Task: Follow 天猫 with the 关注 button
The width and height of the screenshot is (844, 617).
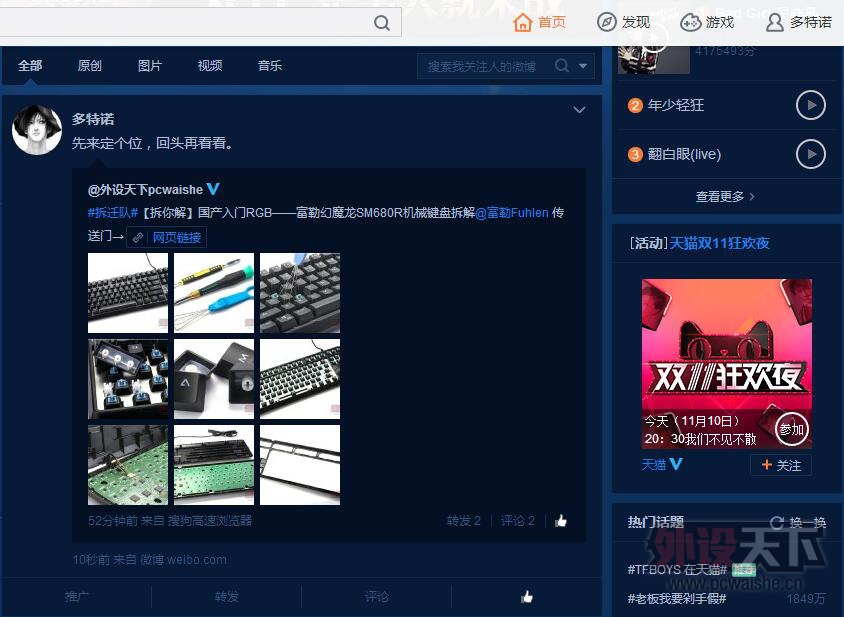Action: (x=781, y=465)
